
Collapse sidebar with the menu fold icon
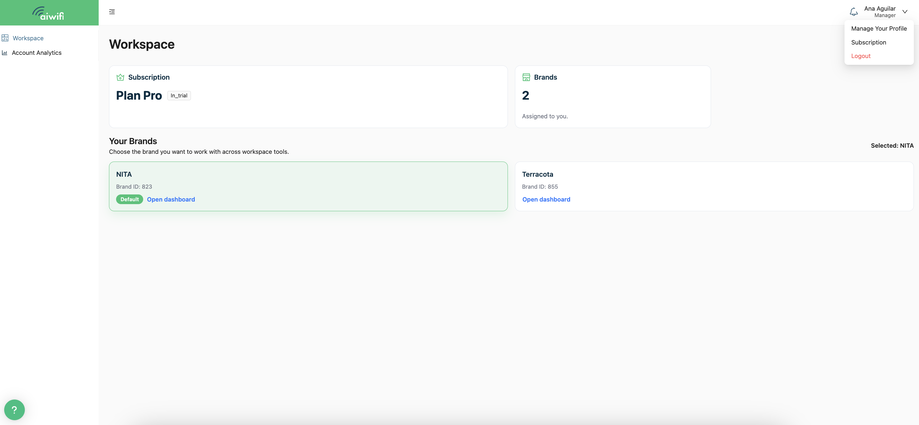click(112, 12)
